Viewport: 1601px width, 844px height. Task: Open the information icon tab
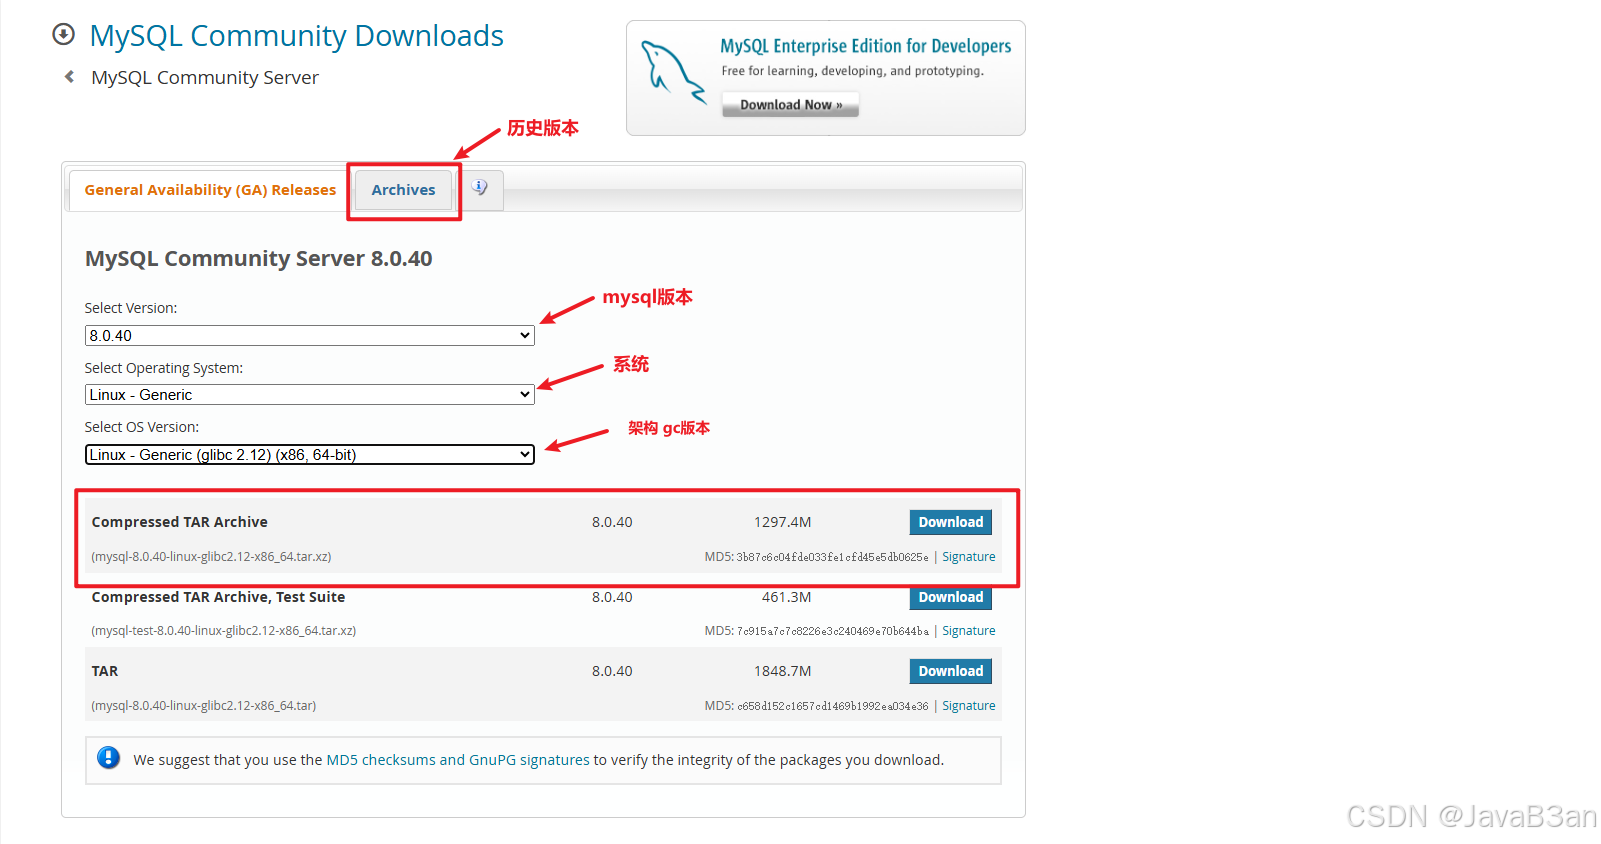tap(480, 188)
